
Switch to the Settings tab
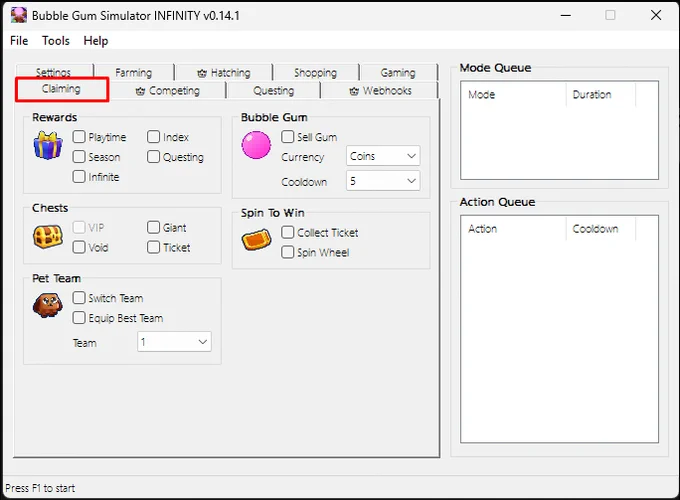point(54,71)
